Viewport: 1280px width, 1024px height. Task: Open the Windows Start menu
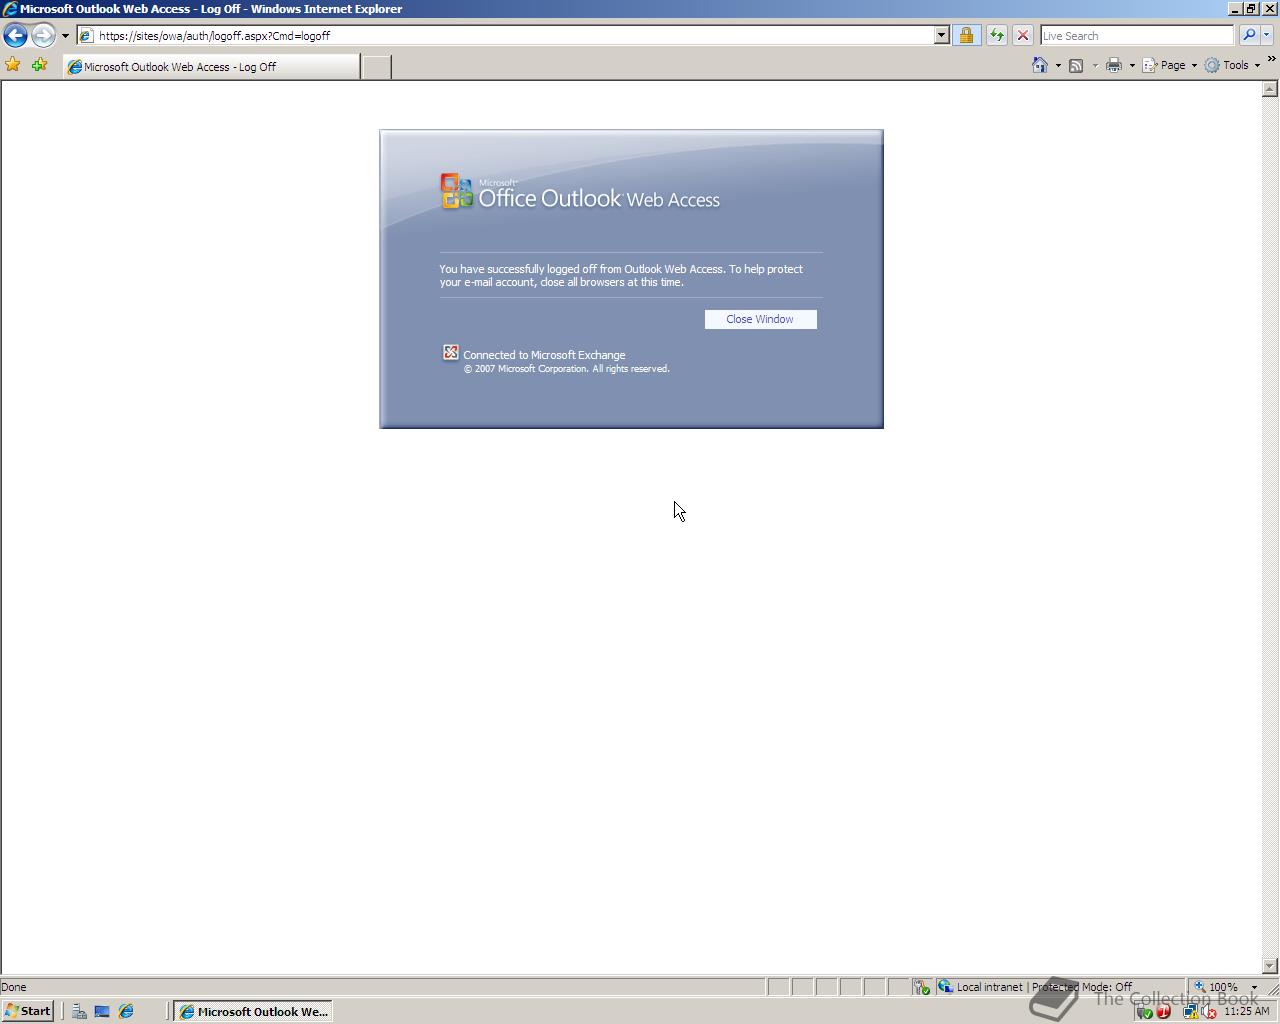28,1011
